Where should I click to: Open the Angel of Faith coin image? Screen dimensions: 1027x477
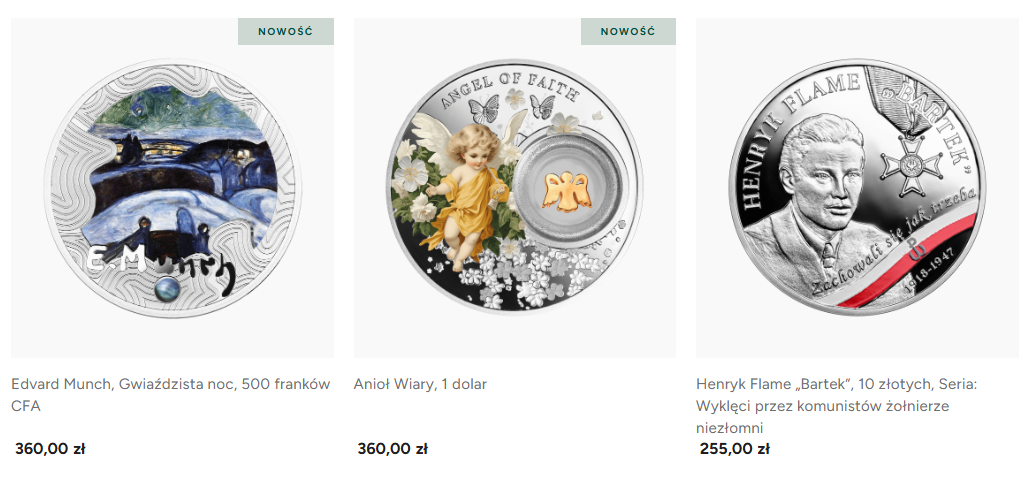(x=515, y=188)
